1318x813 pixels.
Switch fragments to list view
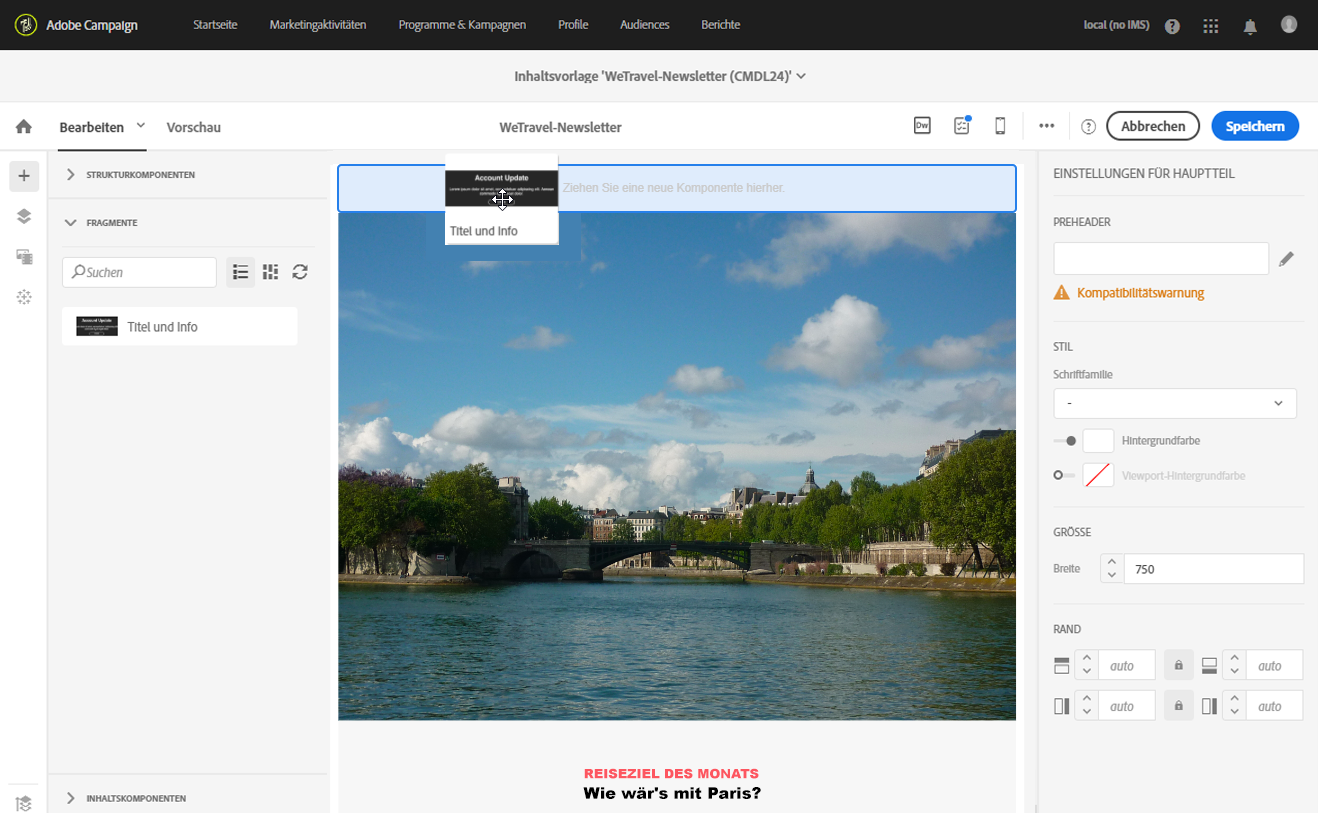coord(241,272)
